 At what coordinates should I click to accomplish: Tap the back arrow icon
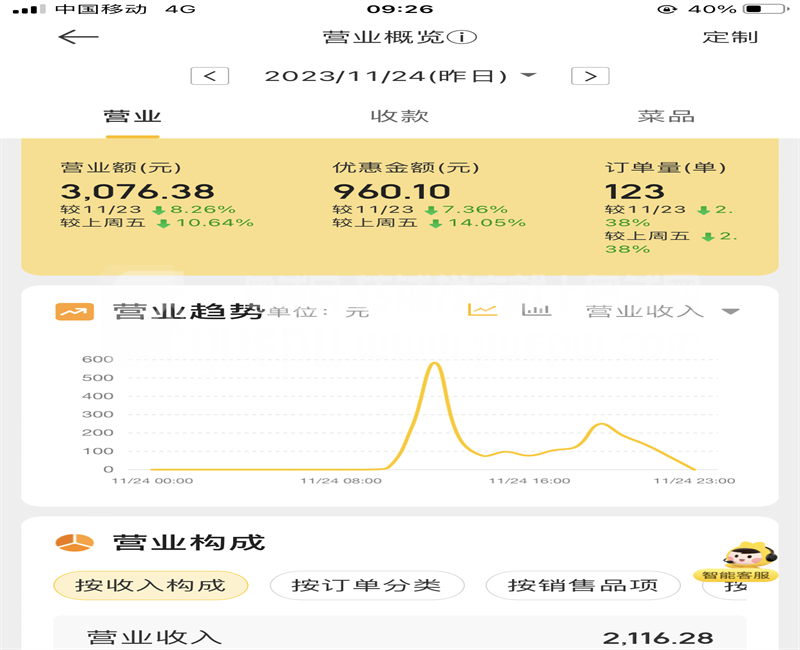(78, 37)
